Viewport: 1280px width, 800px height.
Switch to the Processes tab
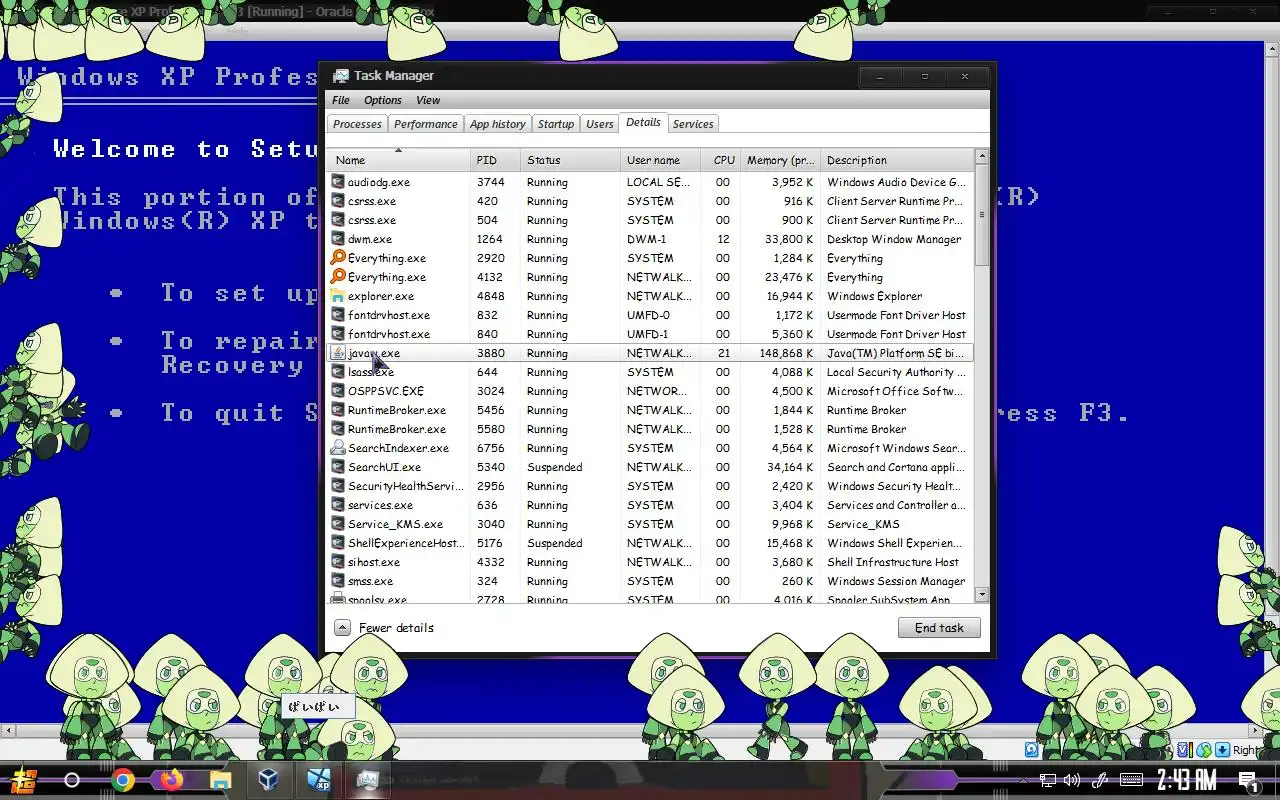pyautogui.click(x=357, y=124)
